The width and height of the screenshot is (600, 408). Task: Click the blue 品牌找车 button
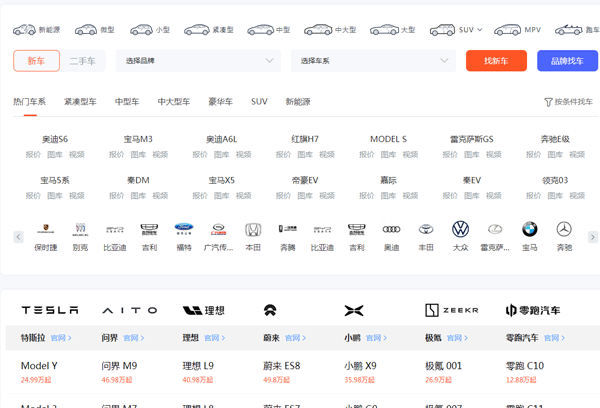coord(567,61)
